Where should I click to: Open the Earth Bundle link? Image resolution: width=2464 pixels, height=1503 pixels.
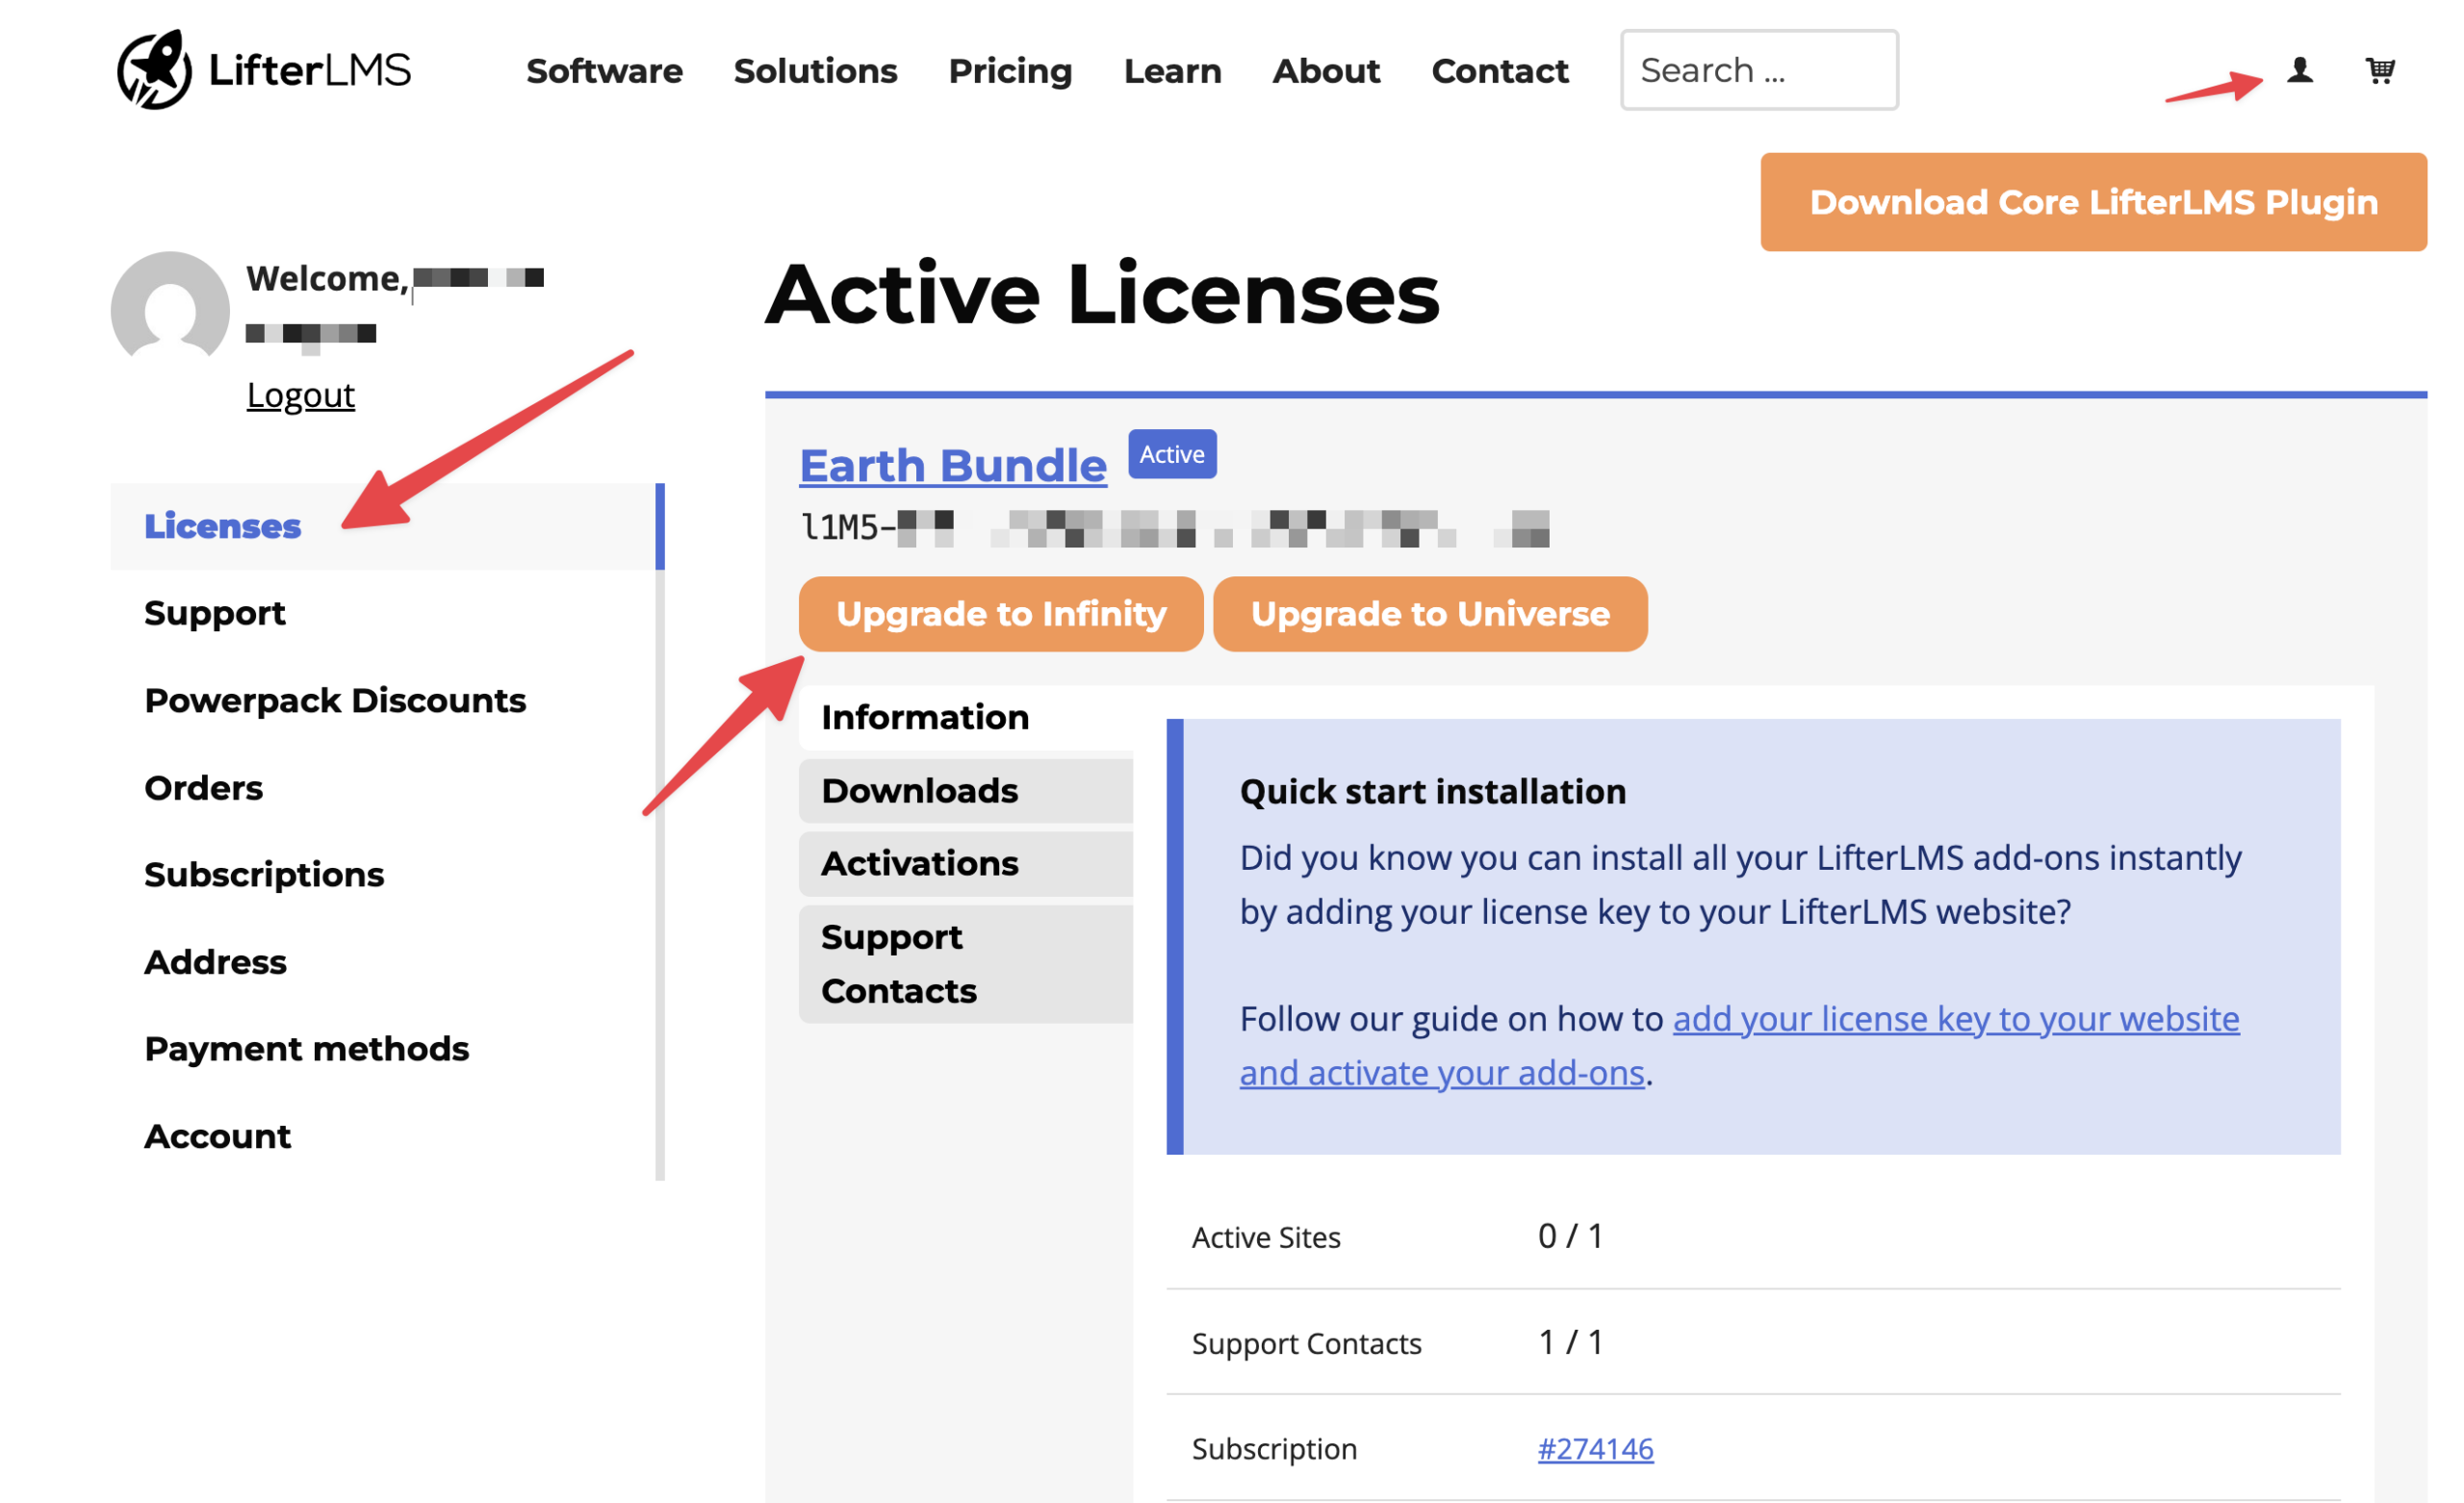(x=952, y=465)
